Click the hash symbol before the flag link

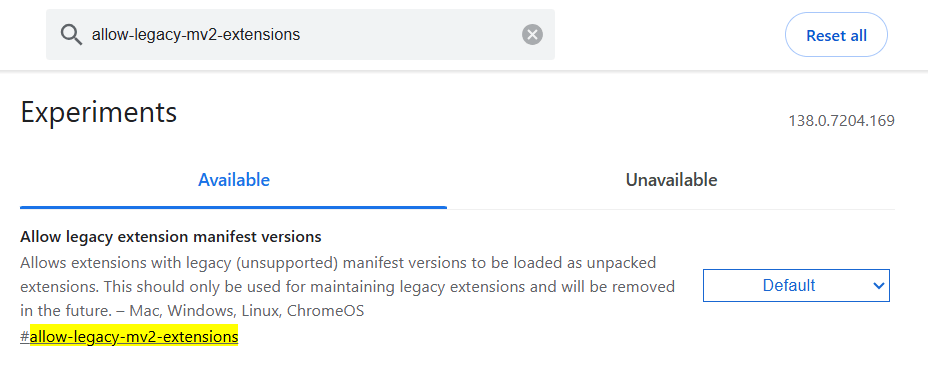[25, 337]
